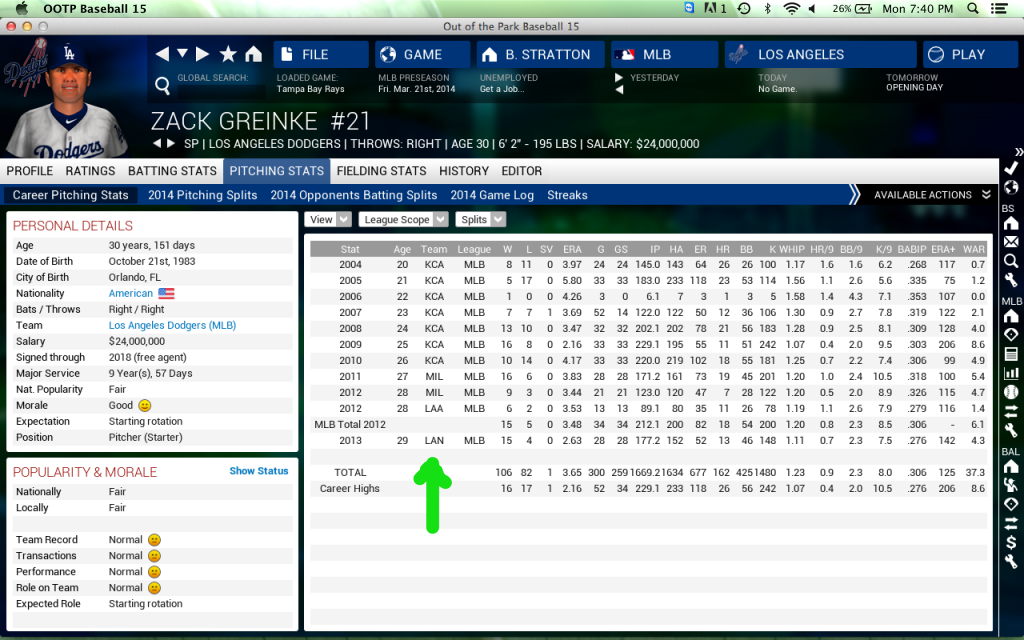1024x640 pixels.
Task: Open the View dropdown
Action: coord(329,219)
